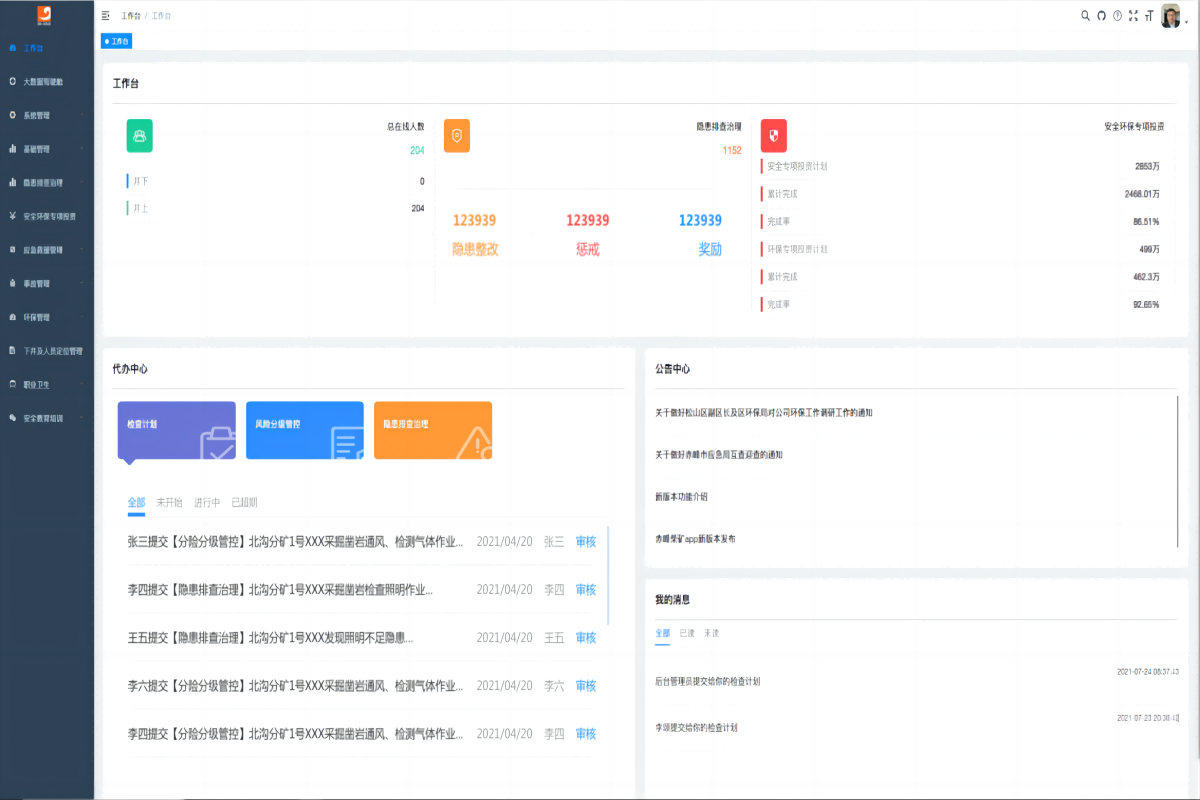The image size is (1200, 800).
Task: Open the user avatar dropdown menu
Action: [x=1170, y=17]
